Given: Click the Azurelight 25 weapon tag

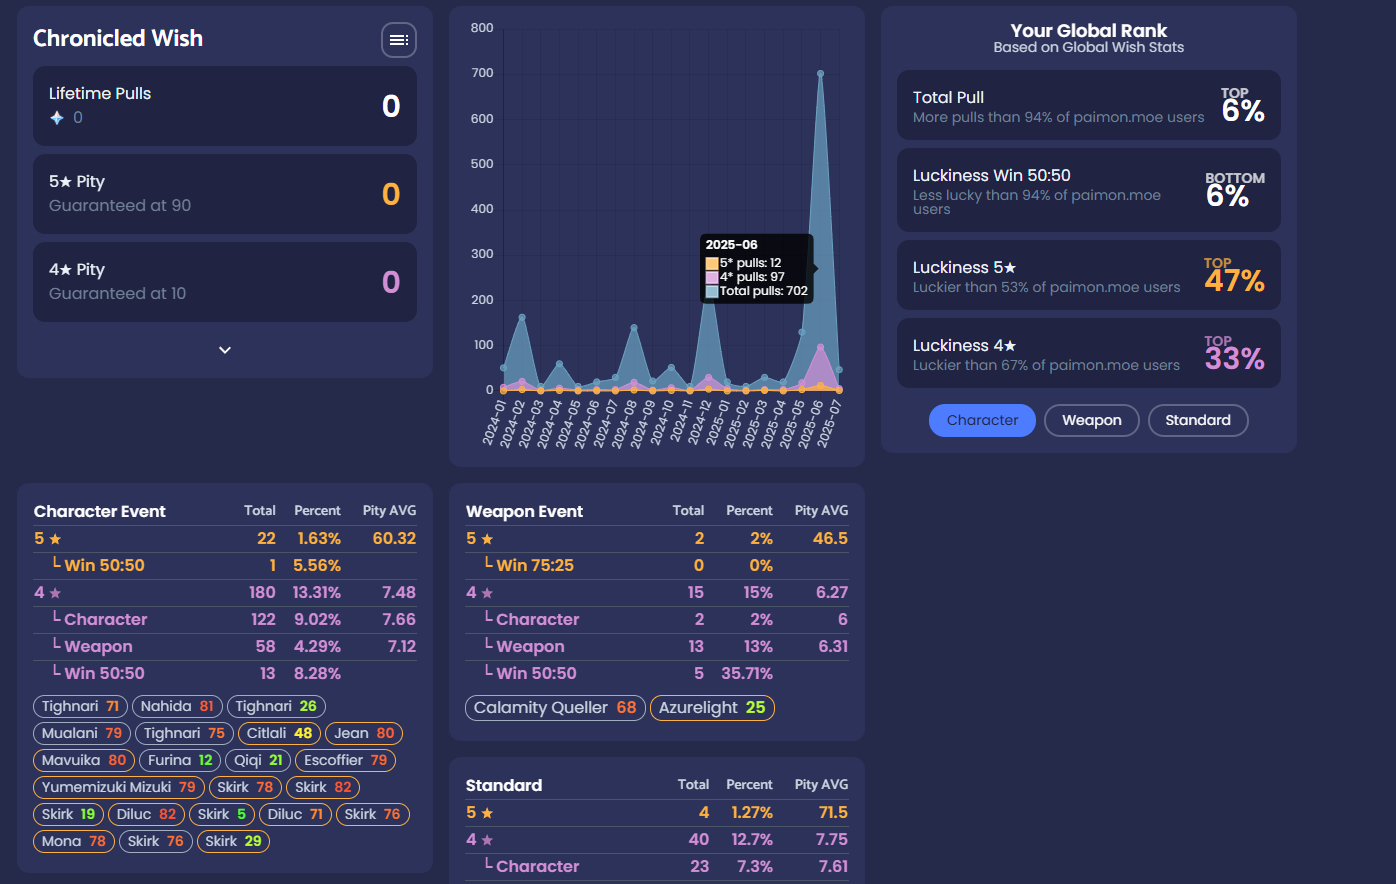Looking at the screenshot, I should tap(712, 708).
